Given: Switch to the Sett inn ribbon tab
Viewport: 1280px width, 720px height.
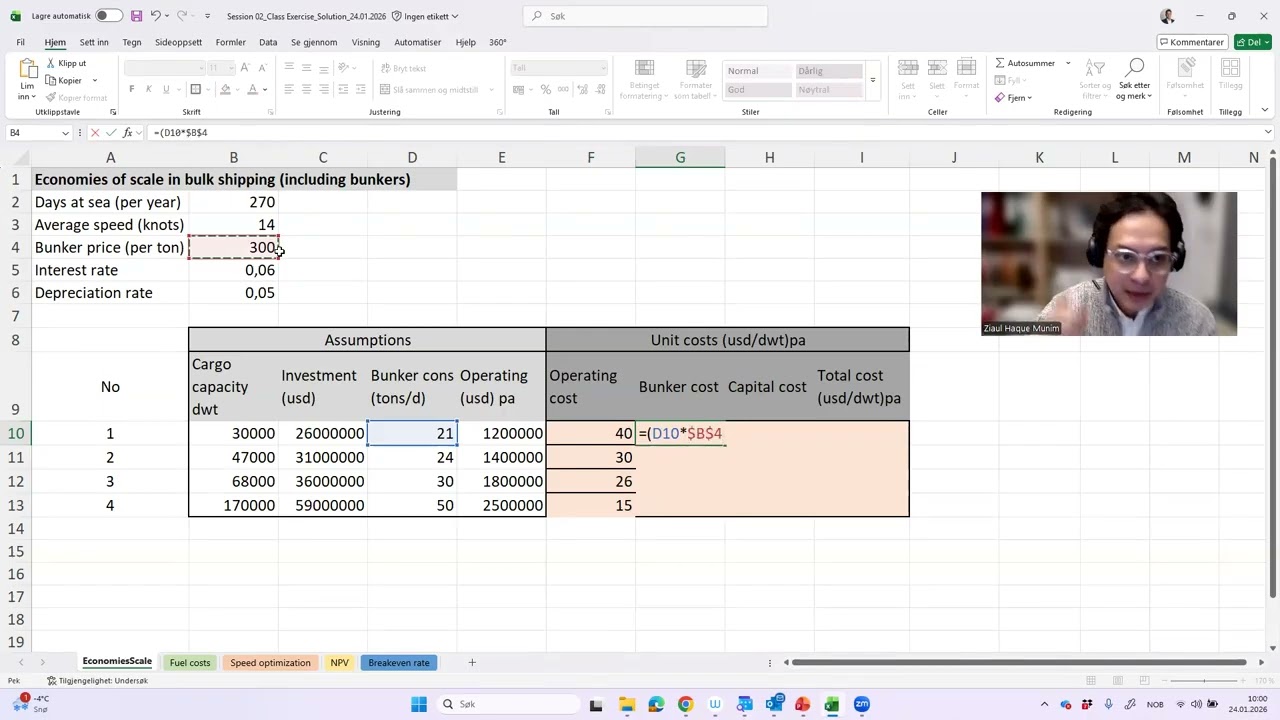Looking at the screenshot, I should click(x=94, y=42).
